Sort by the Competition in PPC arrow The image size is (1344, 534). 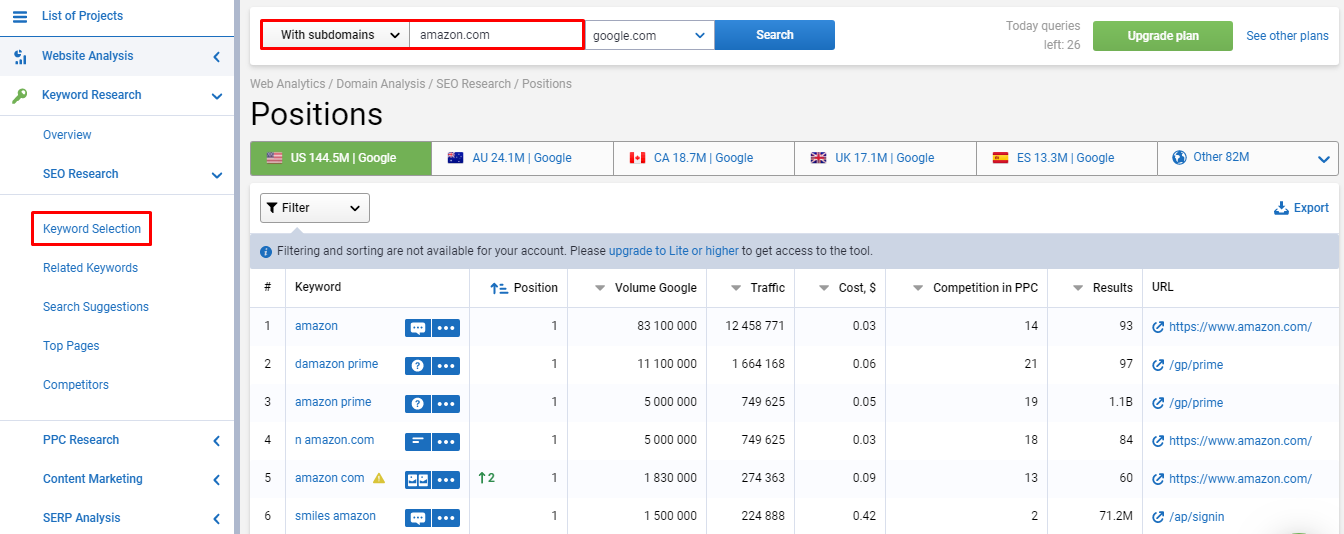(918, 288)
